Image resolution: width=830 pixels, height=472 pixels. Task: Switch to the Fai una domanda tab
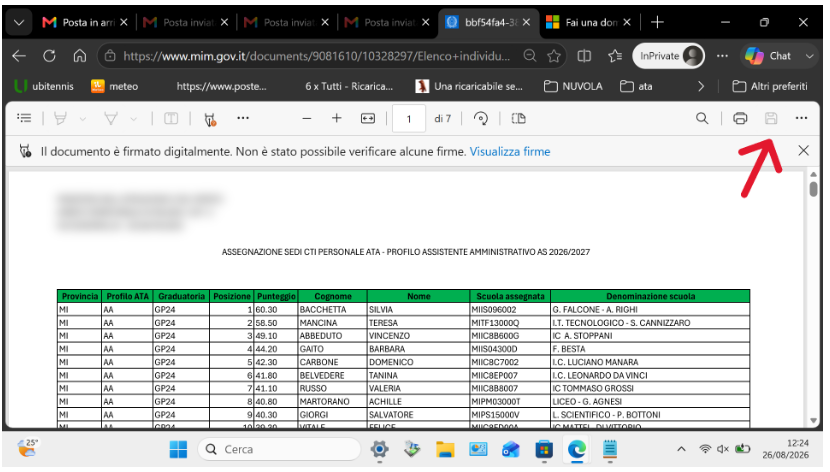[x=582, y=22]
